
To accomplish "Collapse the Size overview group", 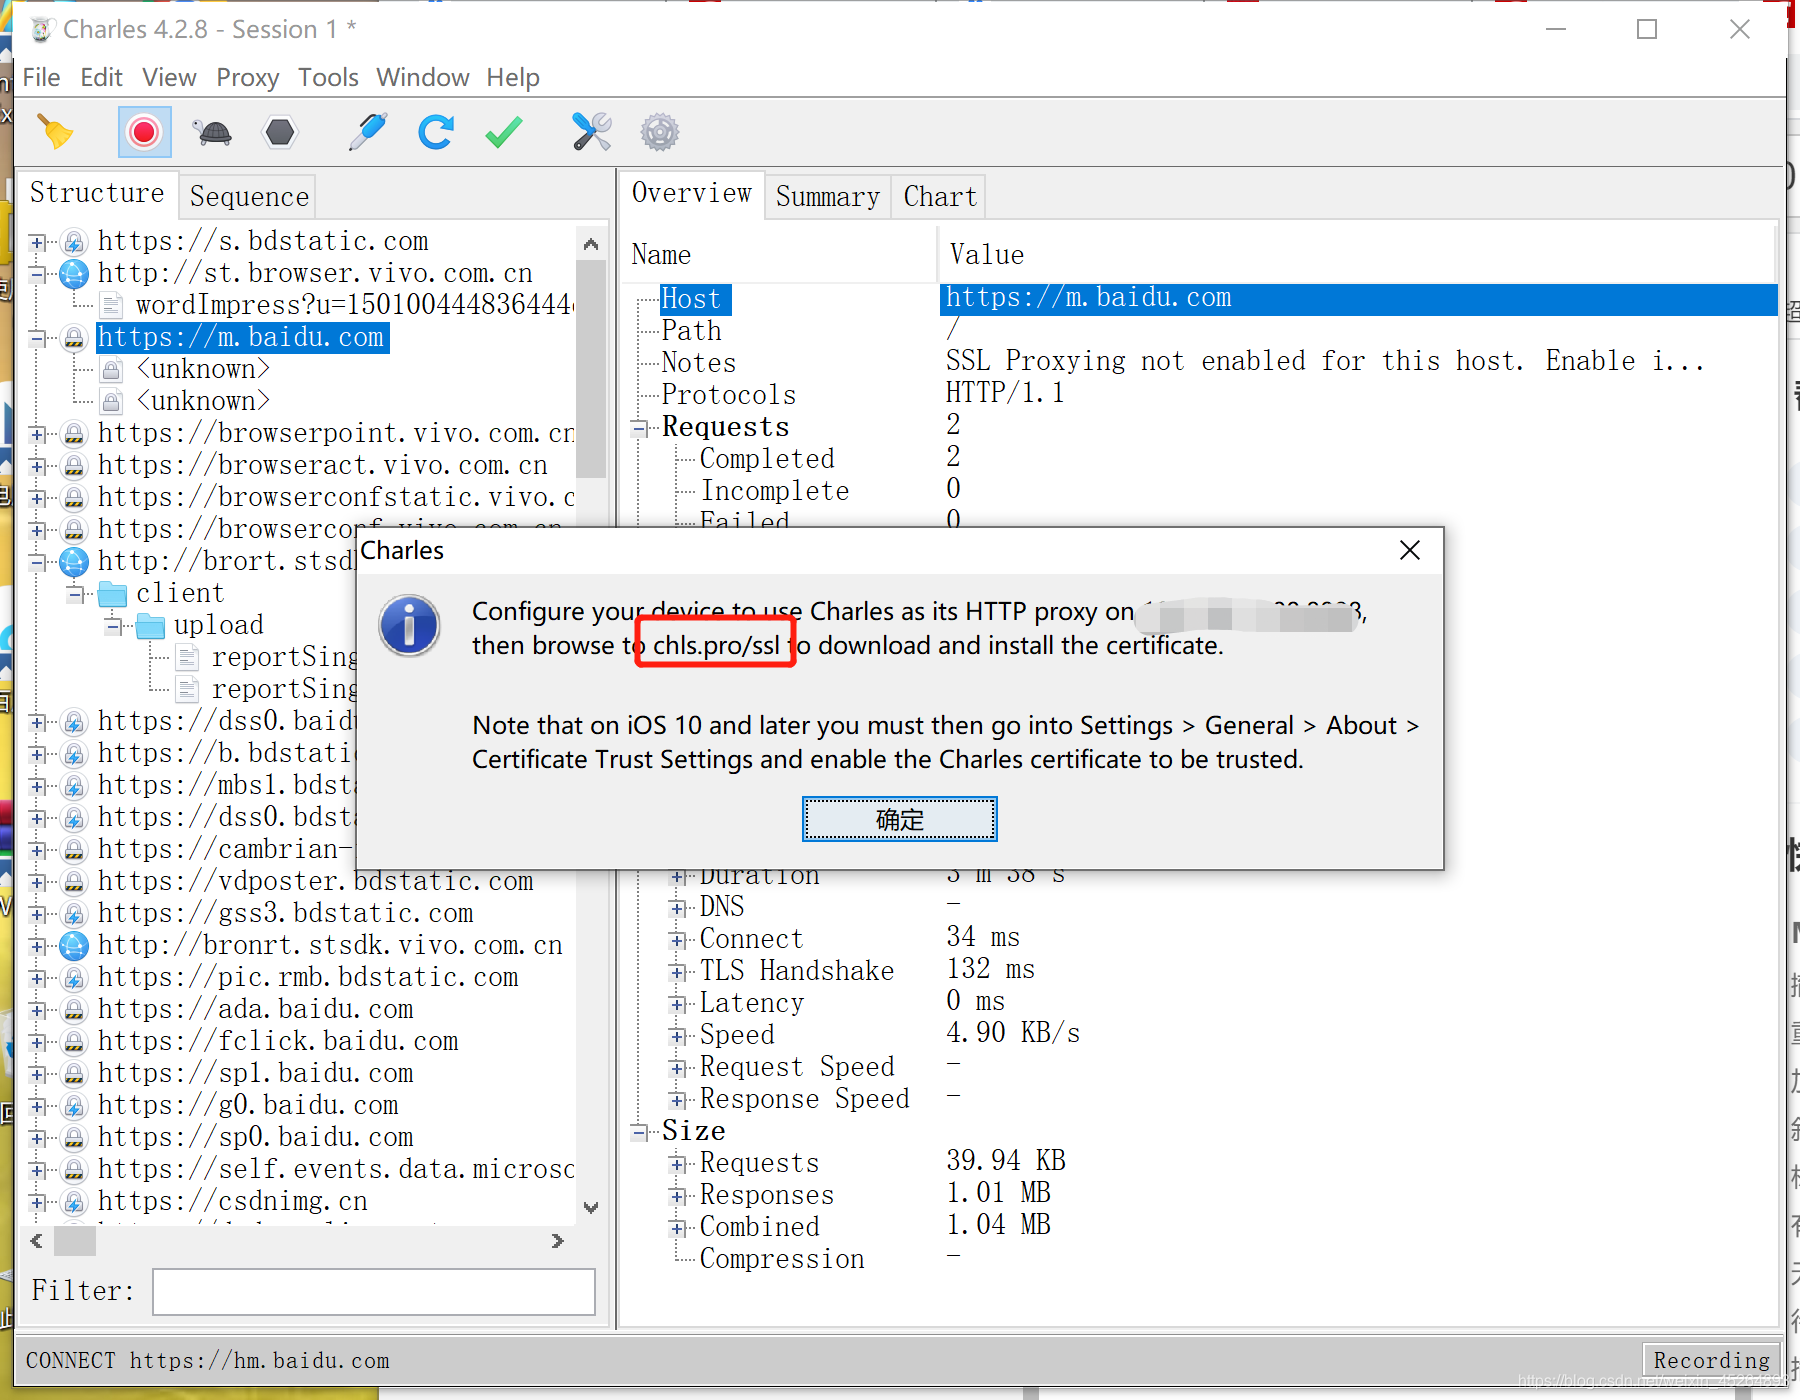I will (639, 1132).
